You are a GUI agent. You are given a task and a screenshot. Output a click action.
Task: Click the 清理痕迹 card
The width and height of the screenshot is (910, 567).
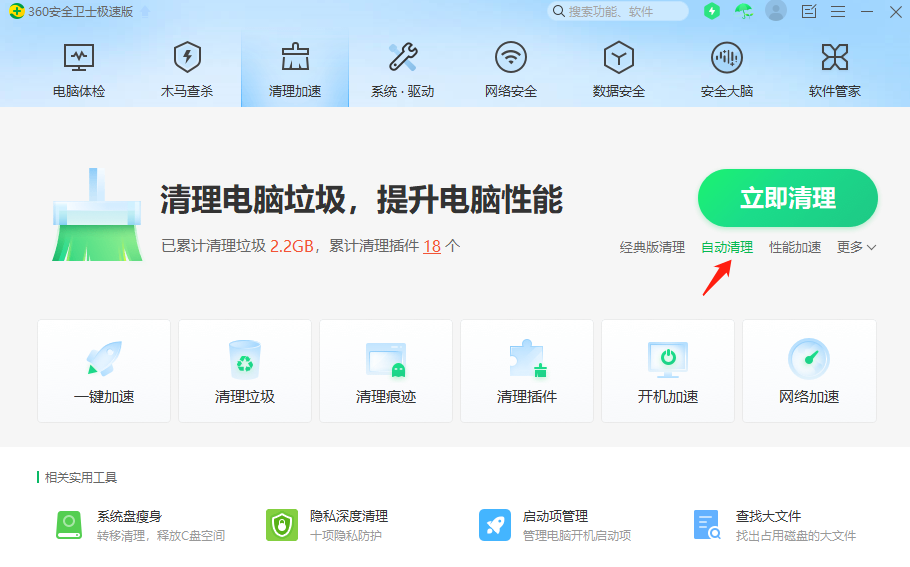(386, 371)
